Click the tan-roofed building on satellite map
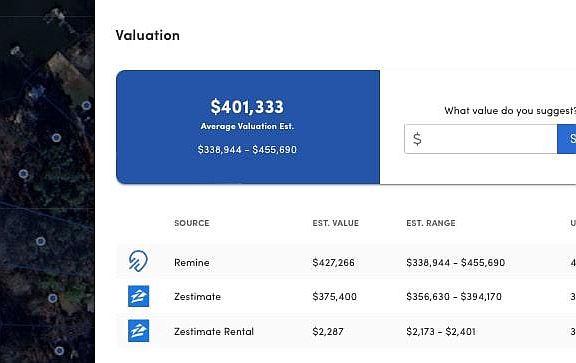This screenshot has width=576, height=363. tap(68, 73)
